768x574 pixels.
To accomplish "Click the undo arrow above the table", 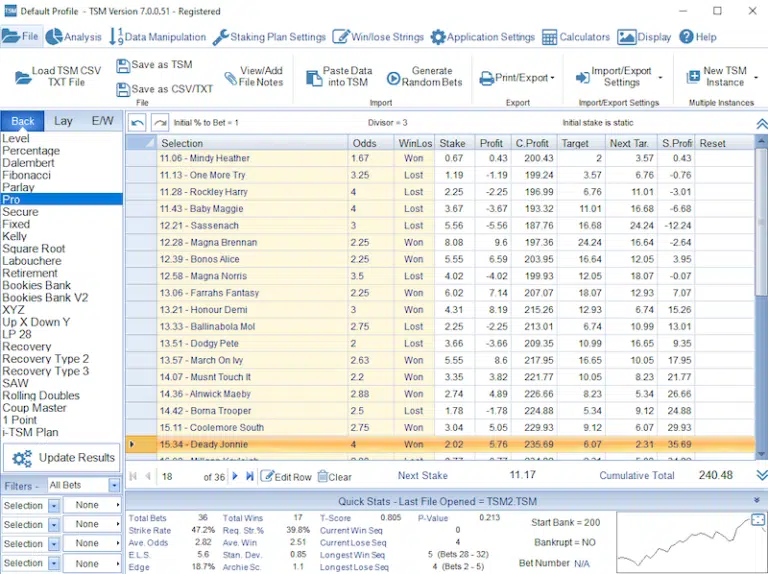I will tap(138, 122).
